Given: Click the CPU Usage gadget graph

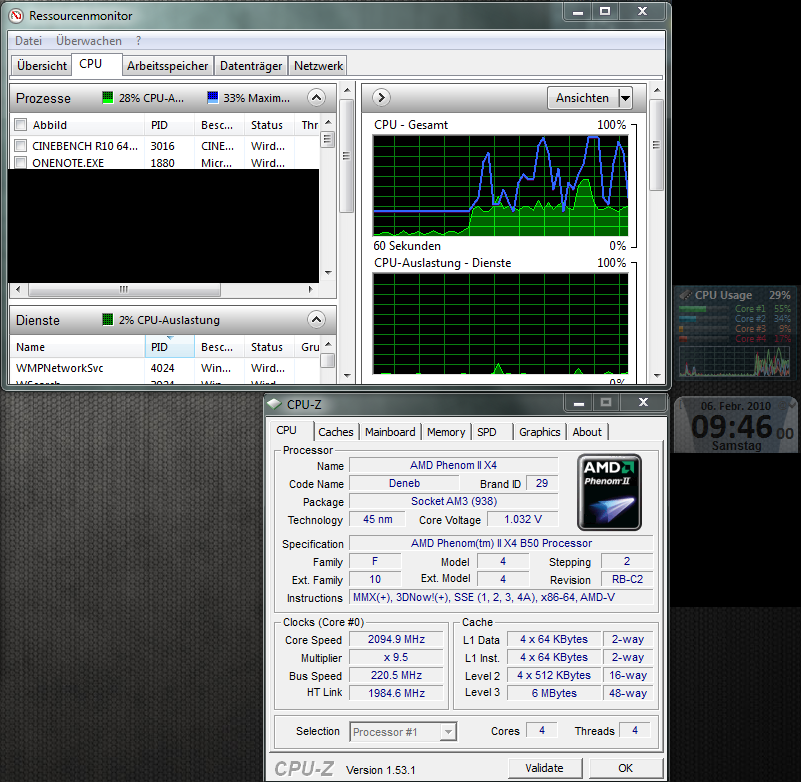Looking at the screenshot, I should (735, 361).
